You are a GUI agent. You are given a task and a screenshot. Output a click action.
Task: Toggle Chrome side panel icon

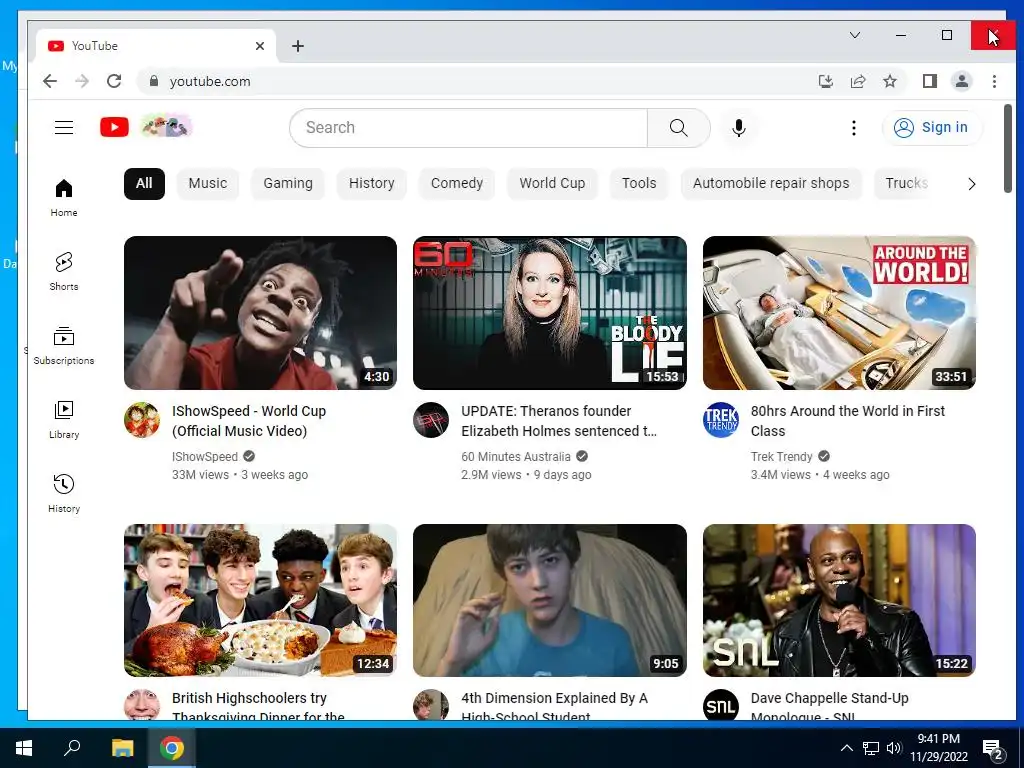click(x=929, y=81)
